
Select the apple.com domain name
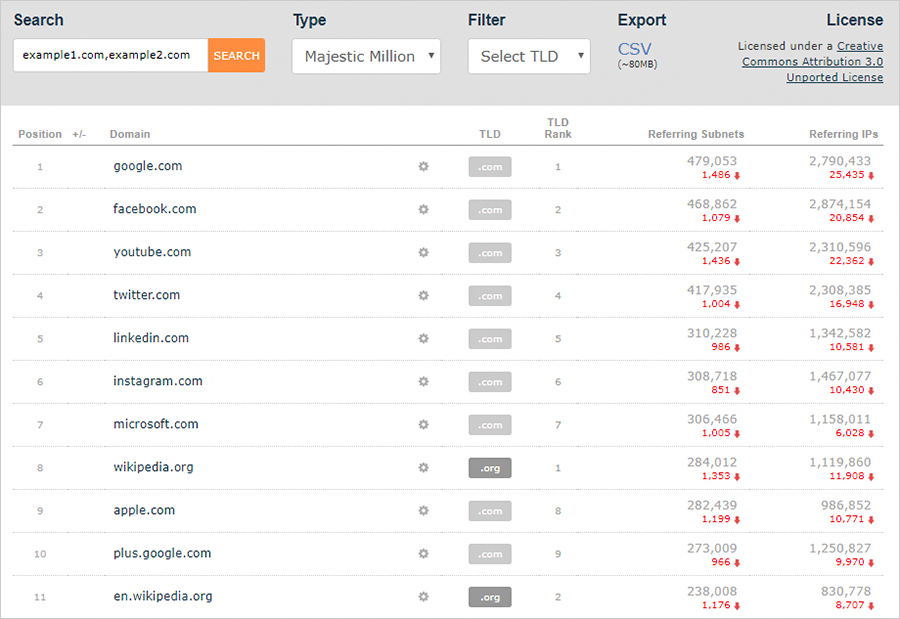click(144, 510)
